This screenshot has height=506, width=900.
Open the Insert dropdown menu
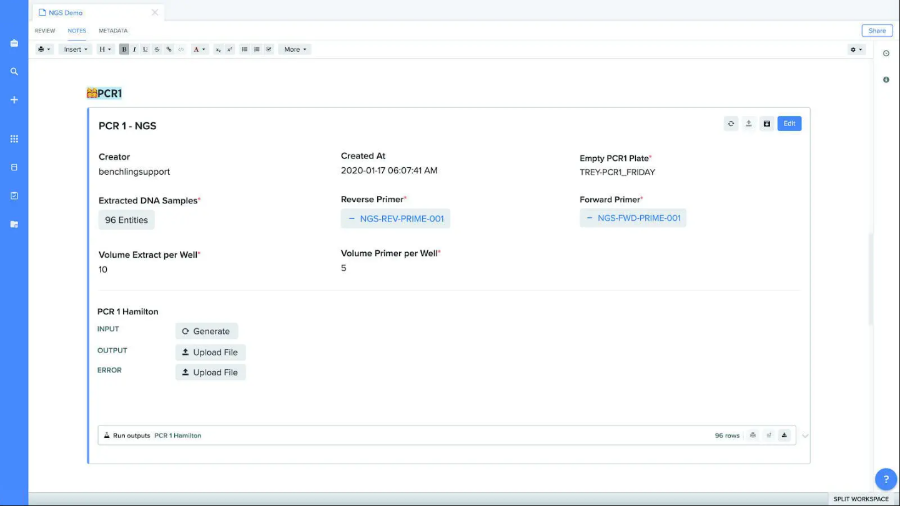(x=75, y=49)
